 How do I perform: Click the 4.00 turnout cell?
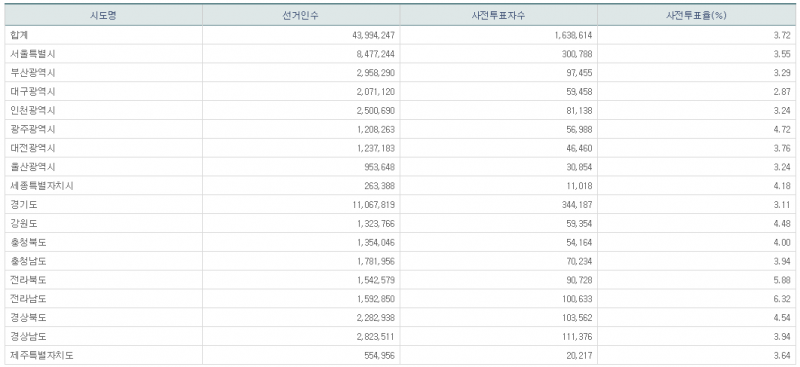pyautogui.click(x=783, y=243)
